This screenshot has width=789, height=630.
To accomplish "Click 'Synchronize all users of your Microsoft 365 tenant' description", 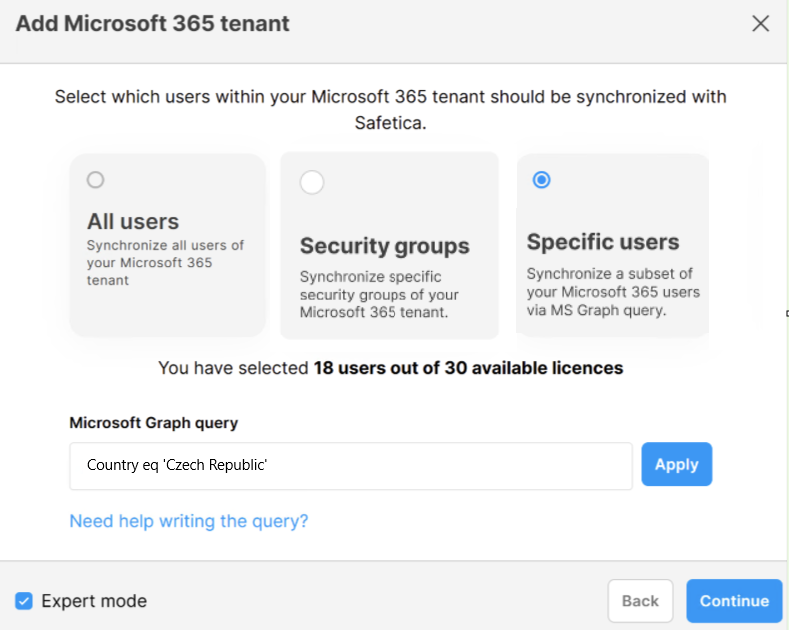I will point(165,263).
